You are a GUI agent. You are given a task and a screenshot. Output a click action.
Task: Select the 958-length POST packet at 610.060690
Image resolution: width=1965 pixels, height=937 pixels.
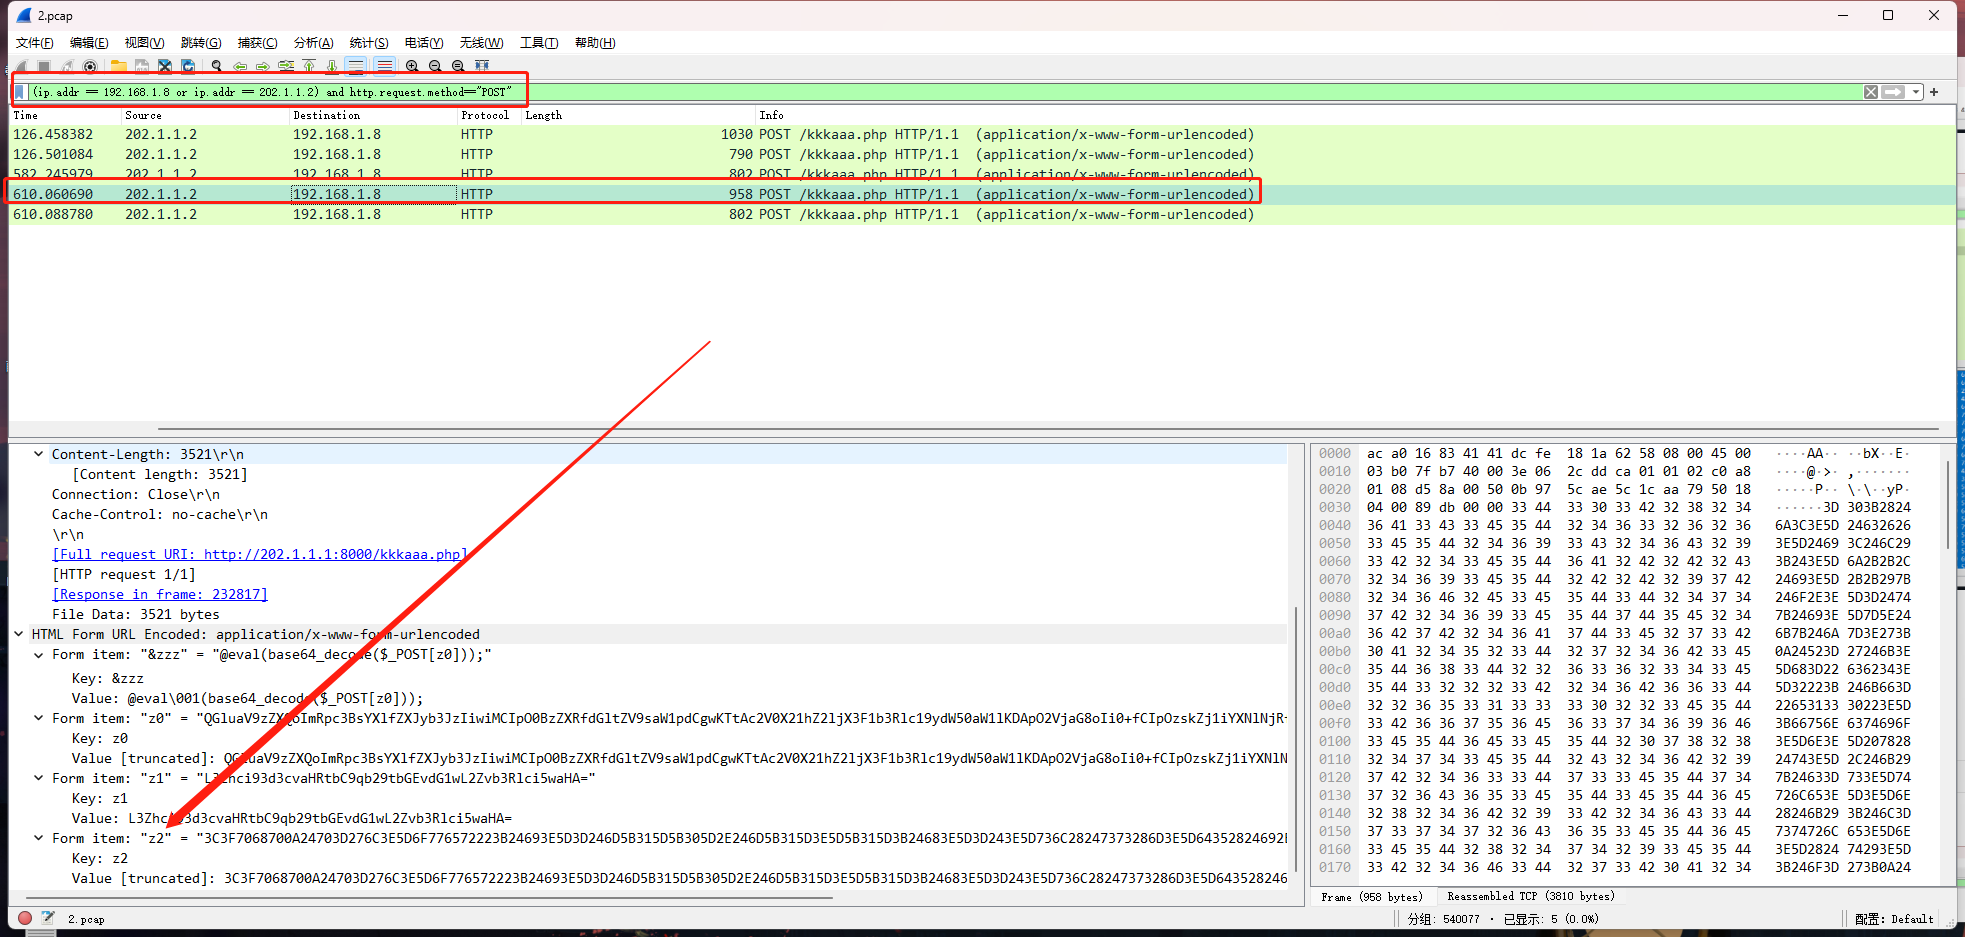[x=982, y=194]
